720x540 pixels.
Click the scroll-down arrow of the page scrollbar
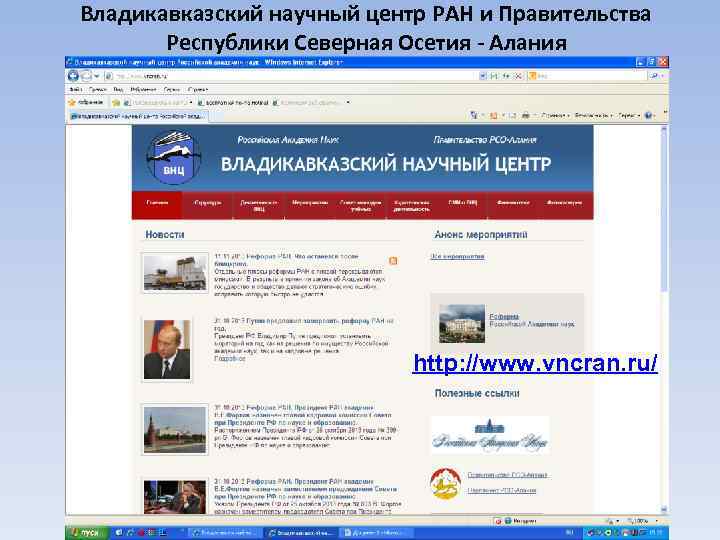tap(664, 509)
